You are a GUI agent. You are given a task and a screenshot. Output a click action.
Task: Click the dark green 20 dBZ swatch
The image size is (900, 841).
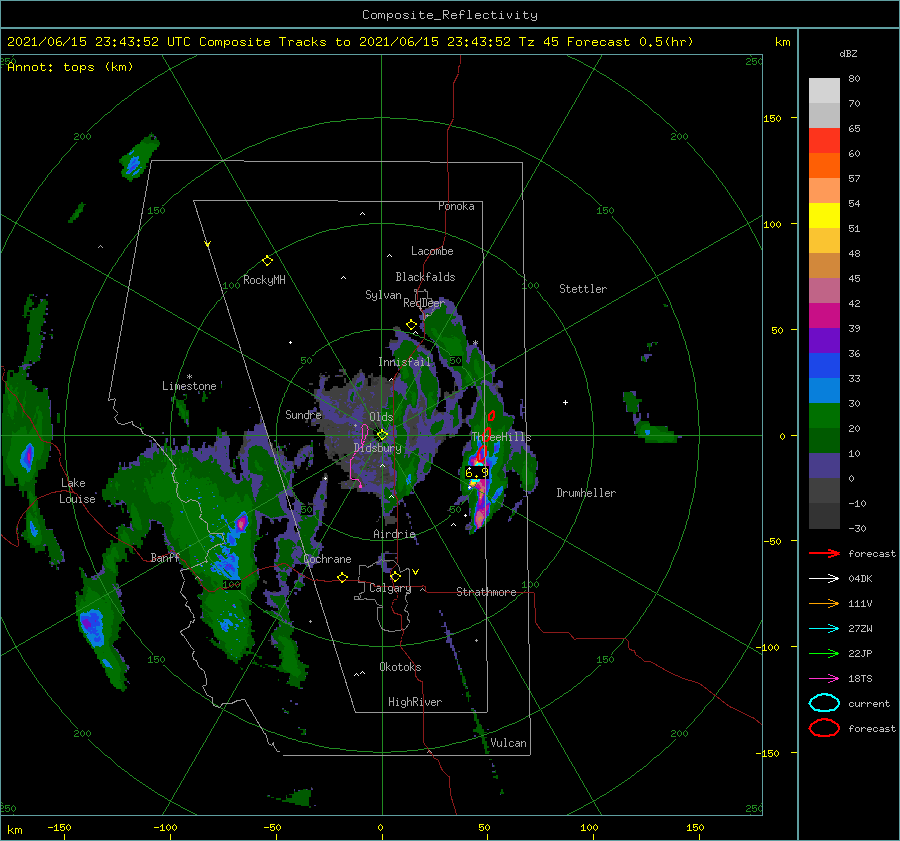coord(824,440)
